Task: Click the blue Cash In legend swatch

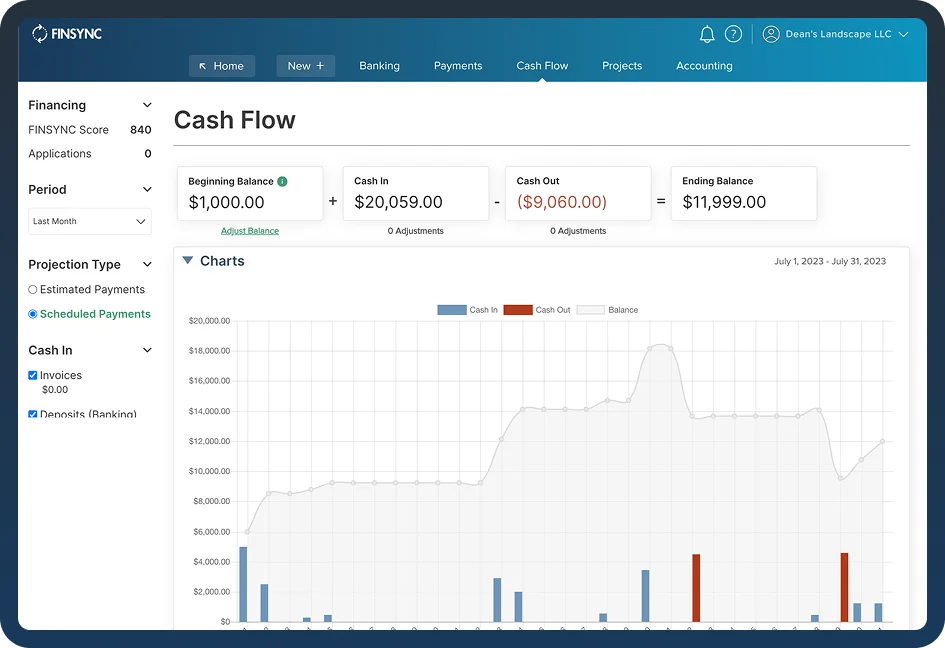Action: 449,310
